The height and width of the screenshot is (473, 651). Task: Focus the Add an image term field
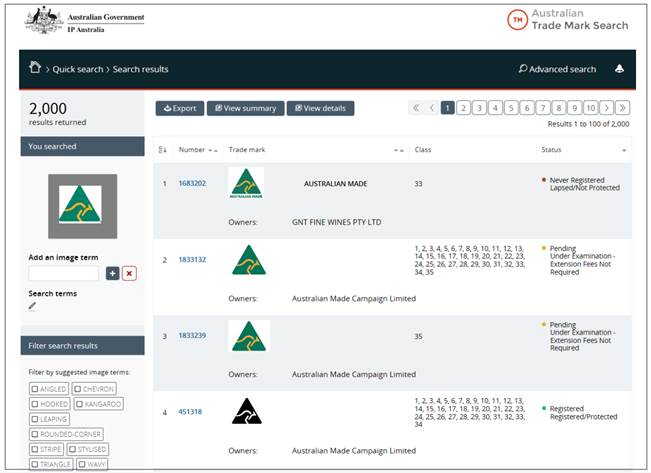click(64, 273)
